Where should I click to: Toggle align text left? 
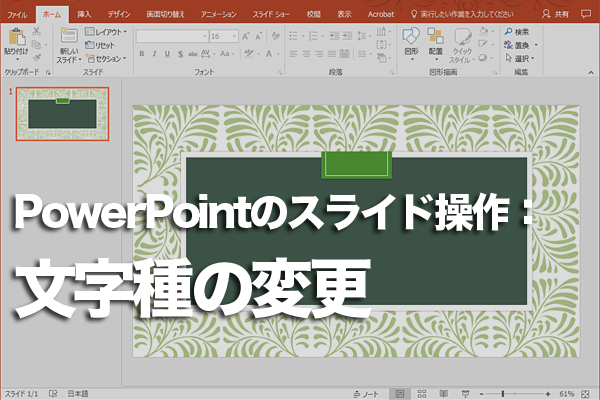pos(293,54)
